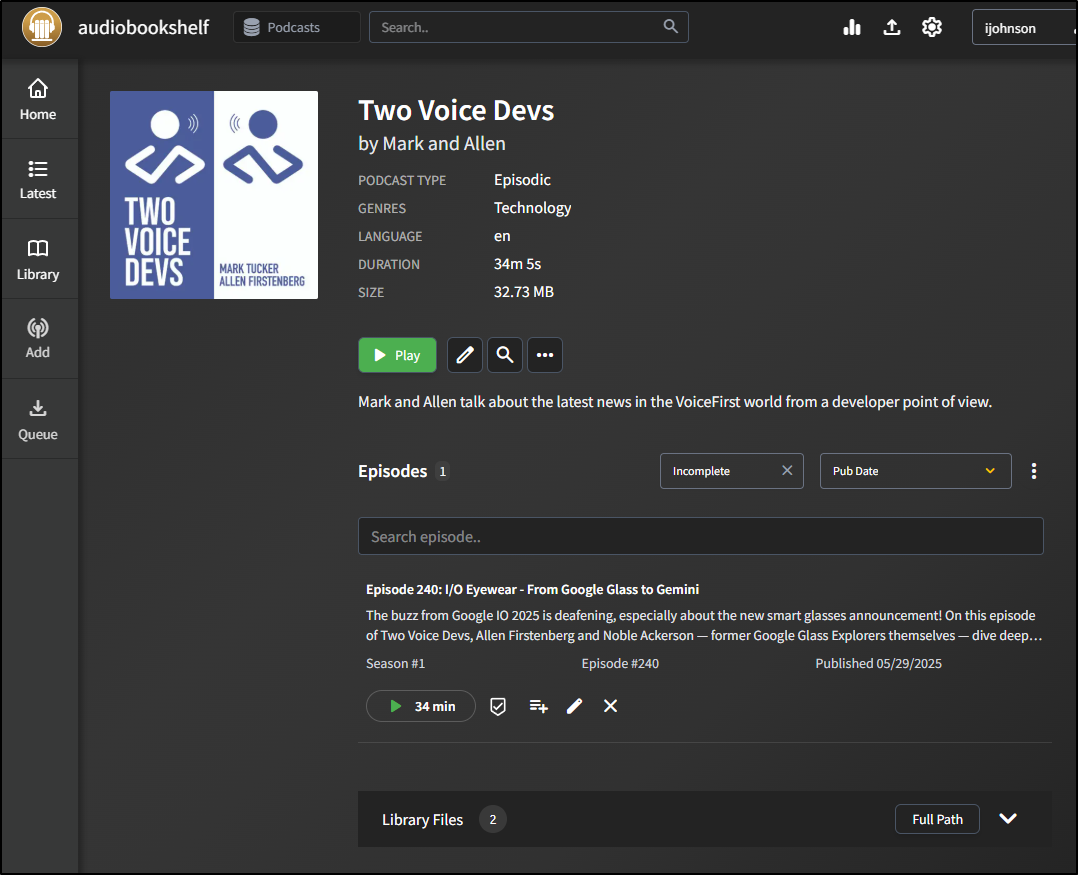Viewport: 1078px width, 875px height.
Task: Edit podcast details with pencil button
Action: tap(465, 355)
